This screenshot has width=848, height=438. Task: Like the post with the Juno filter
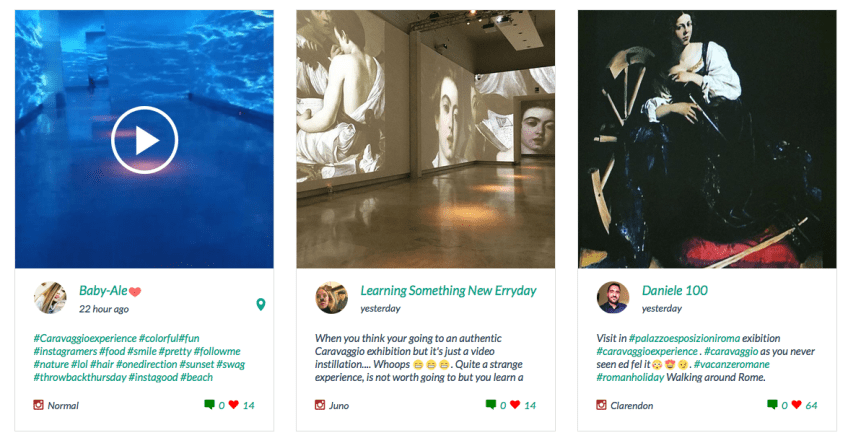[x=515, y=405]
